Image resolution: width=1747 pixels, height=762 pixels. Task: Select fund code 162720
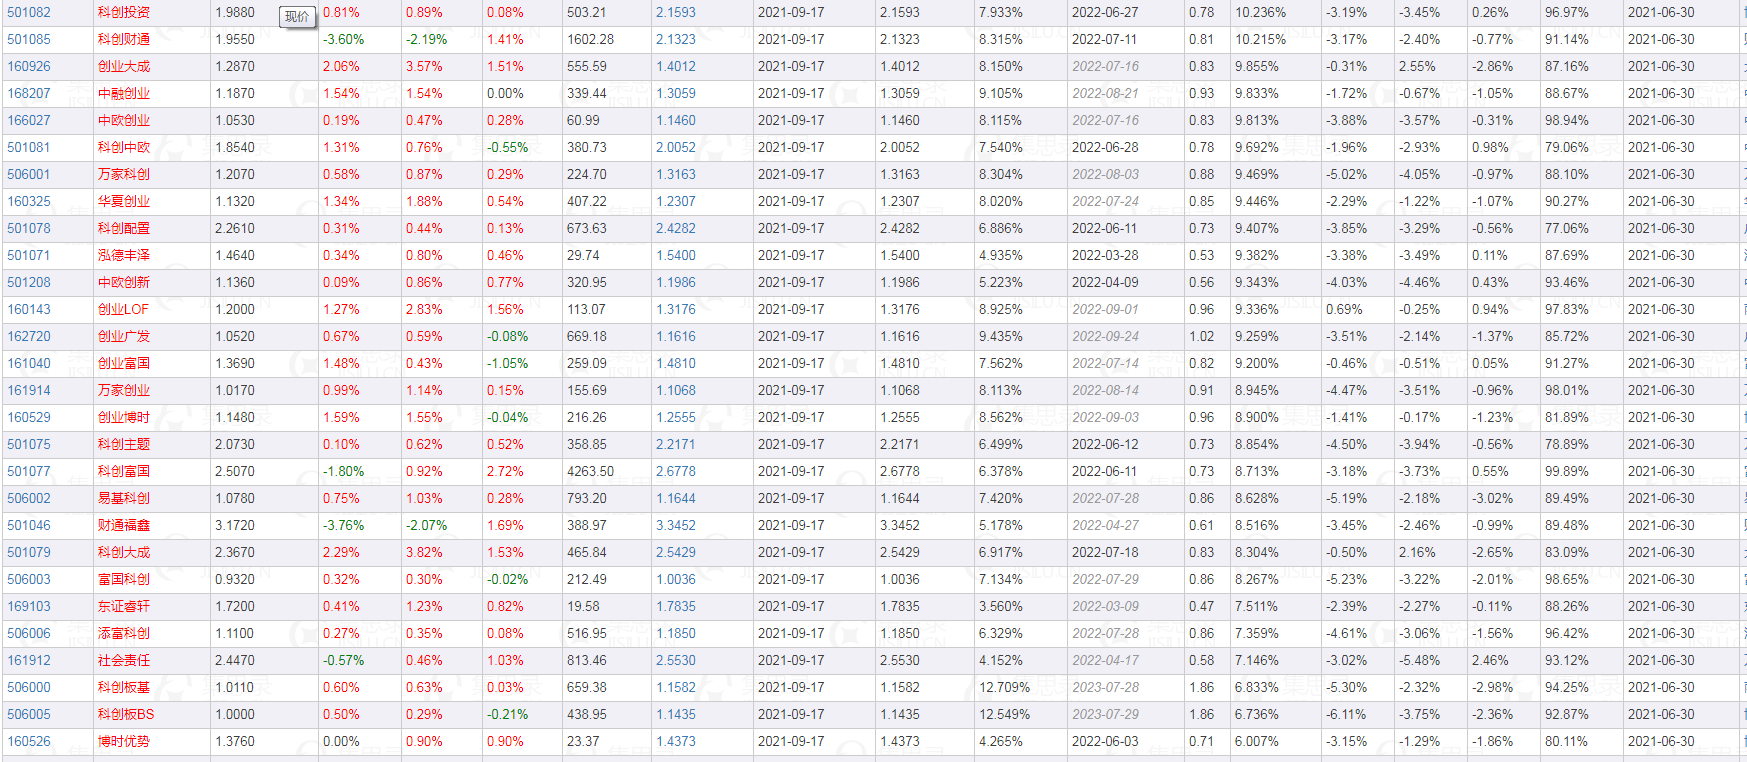click(x=29, y=336)
